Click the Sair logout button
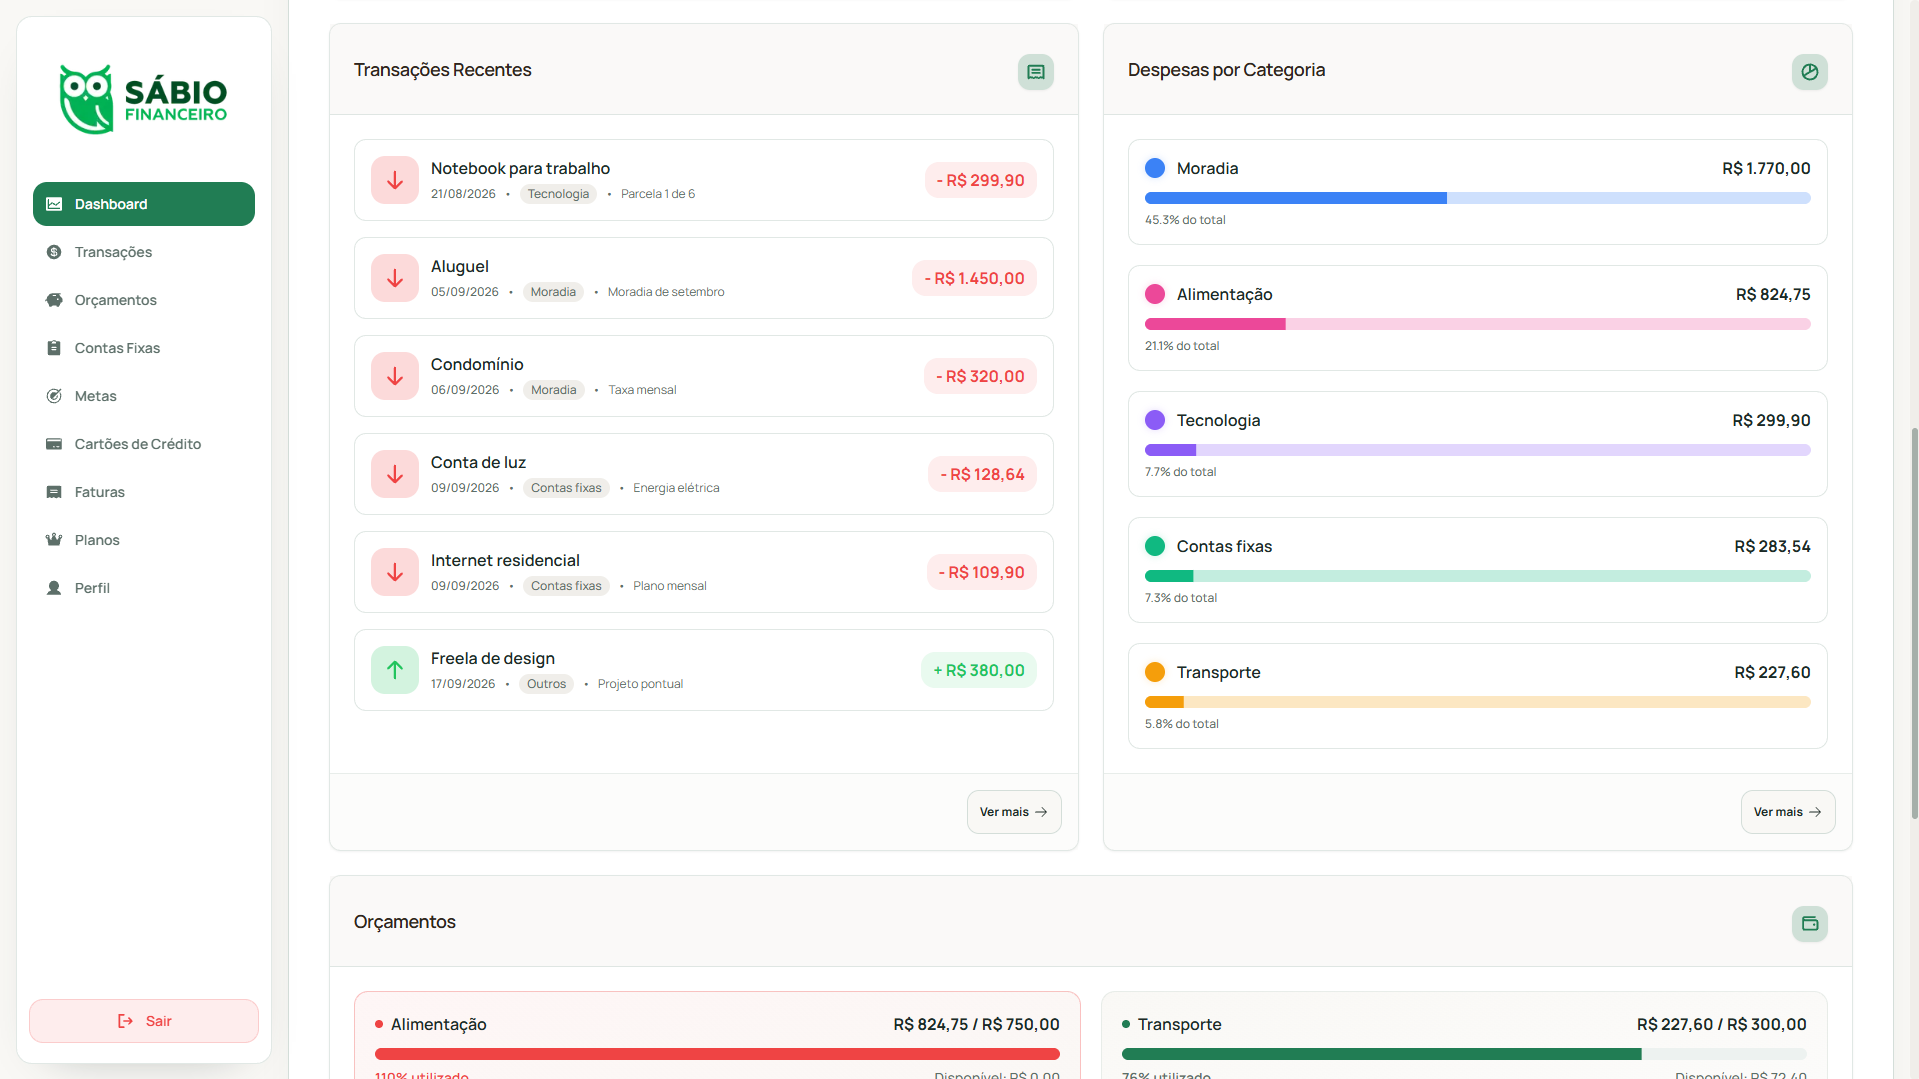1919x1079 pixels. tap(144, 1021)
